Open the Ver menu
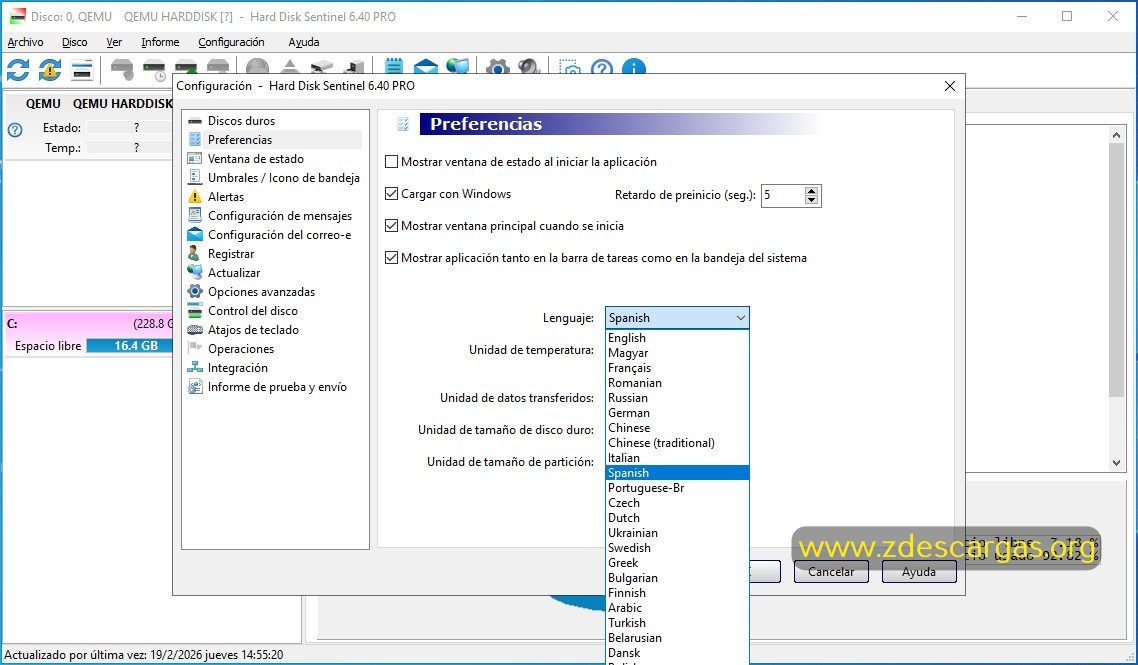1138x665 pixels. pyautogui.click(x=114, y=42)
